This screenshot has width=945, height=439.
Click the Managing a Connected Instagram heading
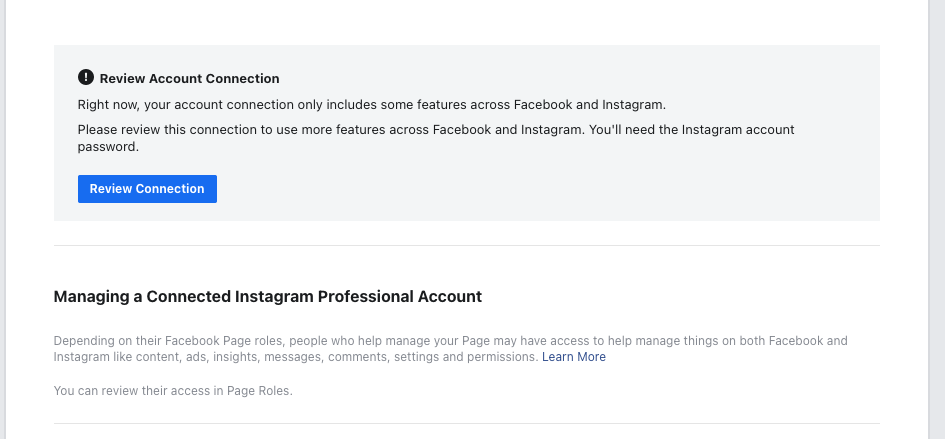tap(268, 297)
